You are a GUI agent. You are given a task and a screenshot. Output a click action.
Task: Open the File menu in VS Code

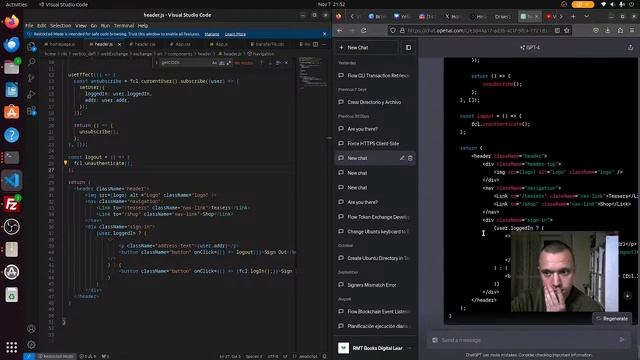pos(29,25)
